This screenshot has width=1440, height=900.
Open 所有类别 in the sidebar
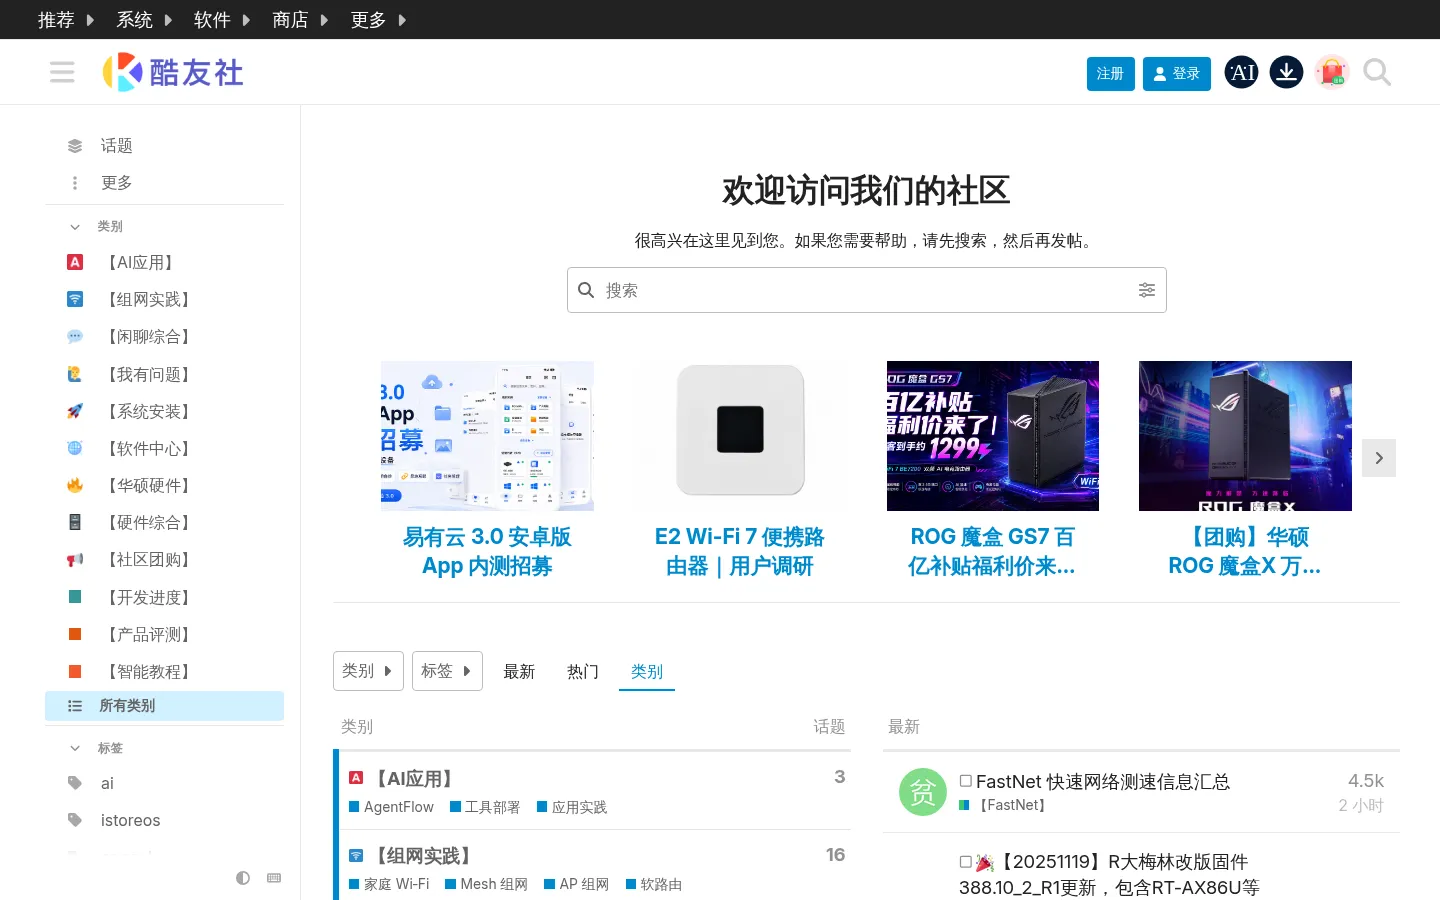(164, 706)
